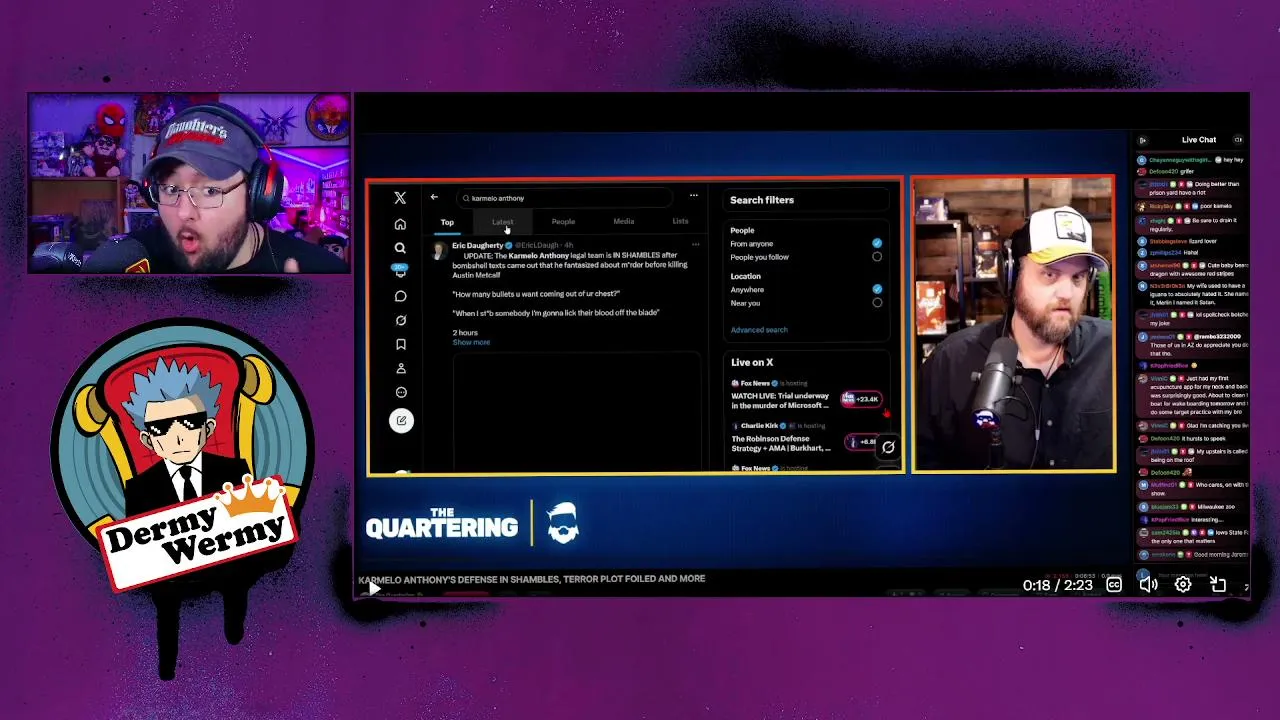Click the video time display 0:18 / 2:23
1280x720 pixels.
coord(1057,585)
